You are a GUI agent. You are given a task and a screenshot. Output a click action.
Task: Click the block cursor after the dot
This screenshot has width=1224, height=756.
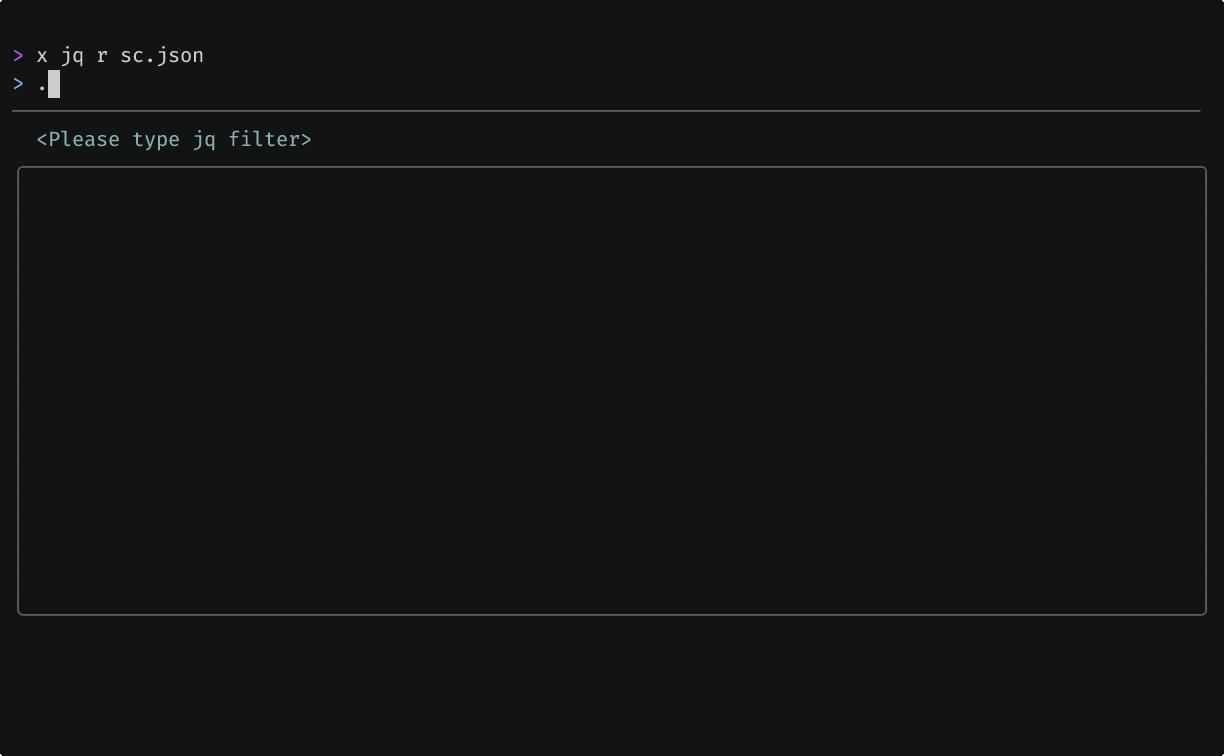54,85
